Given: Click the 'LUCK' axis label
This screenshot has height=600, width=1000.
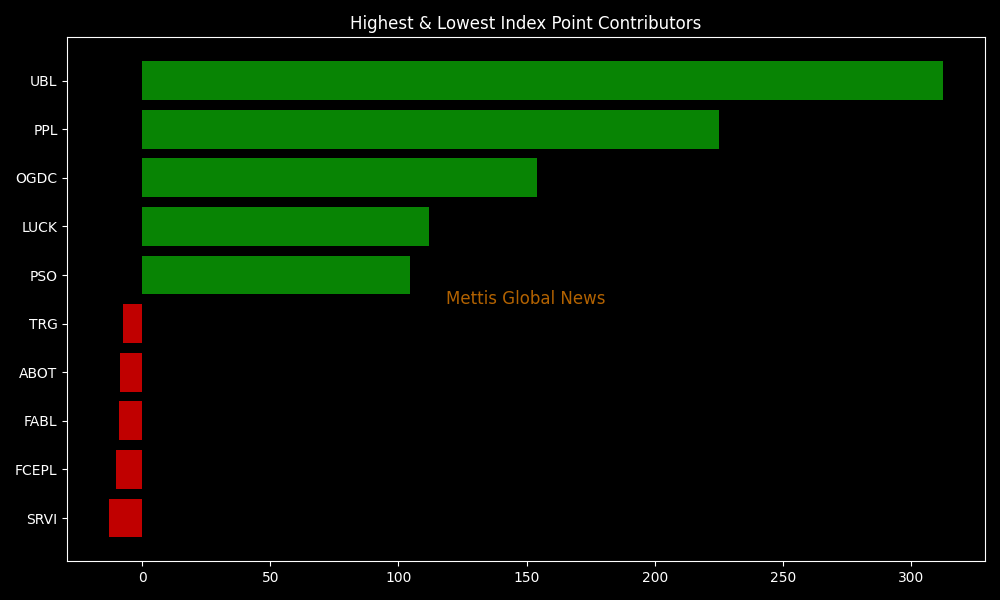Looking at the screenshot, I should click(40, 228).
